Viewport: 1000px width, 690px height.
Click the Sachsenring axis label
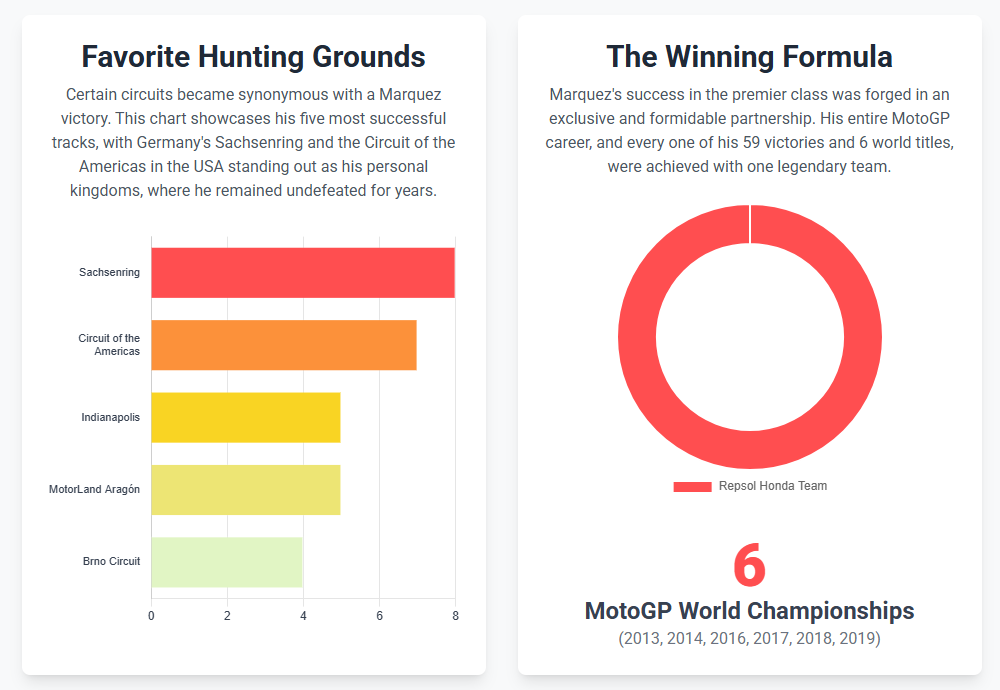tap(110, 272)
